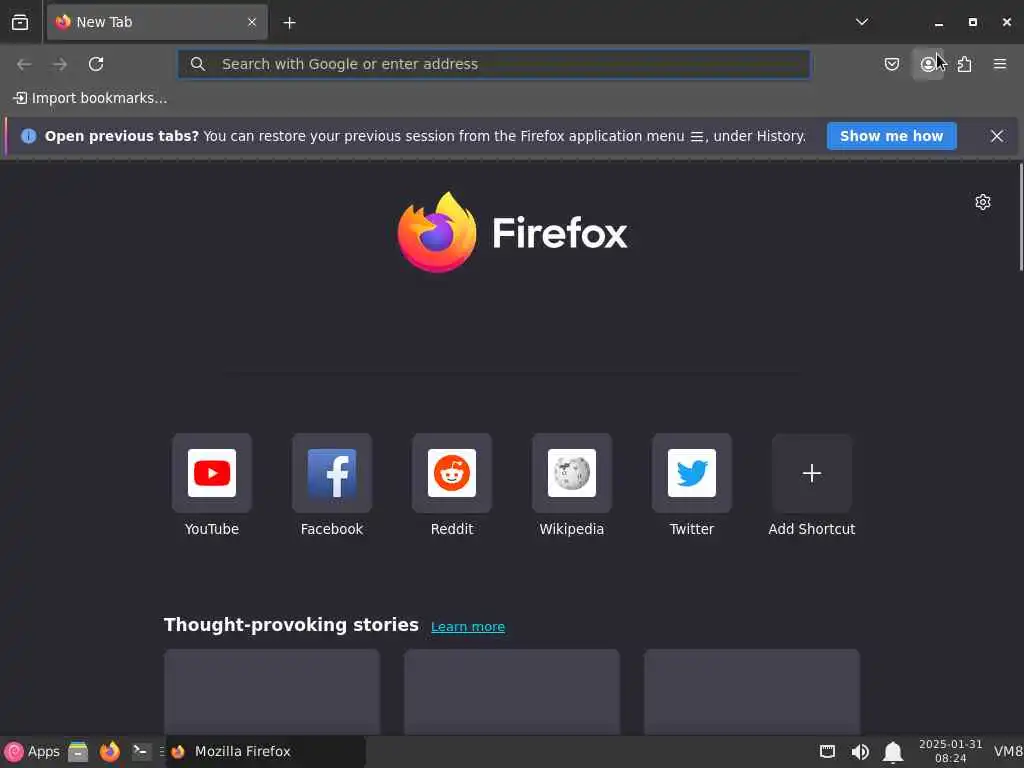Open a new tab with plus button
The width and height of the screenshot is (1024, 768).
tap(289, 23)
